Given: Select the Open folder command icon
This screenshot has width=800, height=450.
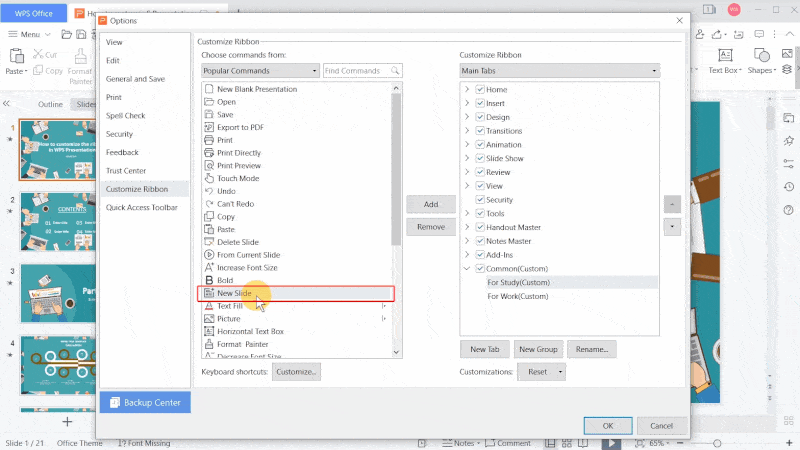Looking at the screenshot, I should (209, 102).
